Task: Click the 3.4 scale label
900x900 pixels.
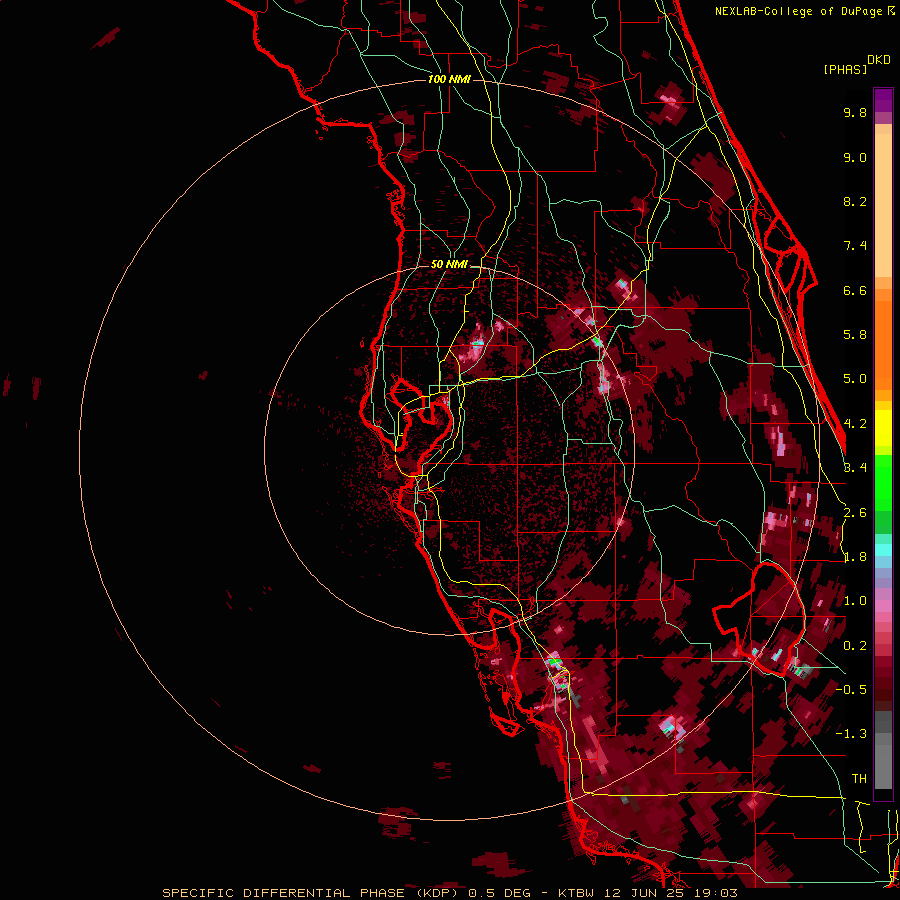Action: pyautogui.click(x=855, y=468)
